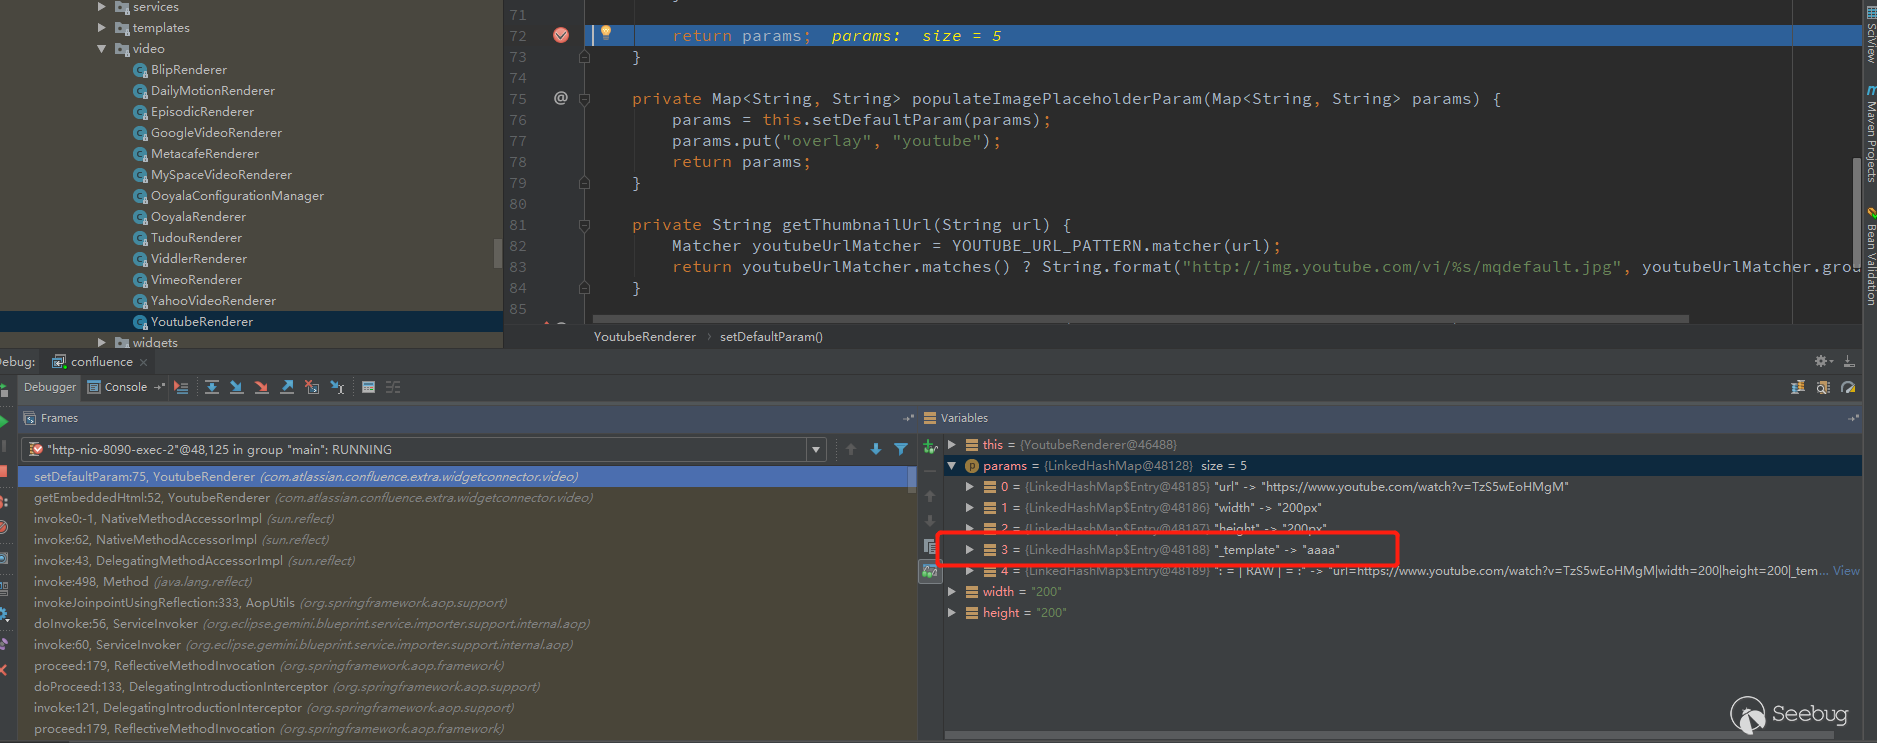Image resolution: width=1877 pixels, height=743 pixels.
Task: Toggle the show watches glasses button
Action: (x=930, y=571)
